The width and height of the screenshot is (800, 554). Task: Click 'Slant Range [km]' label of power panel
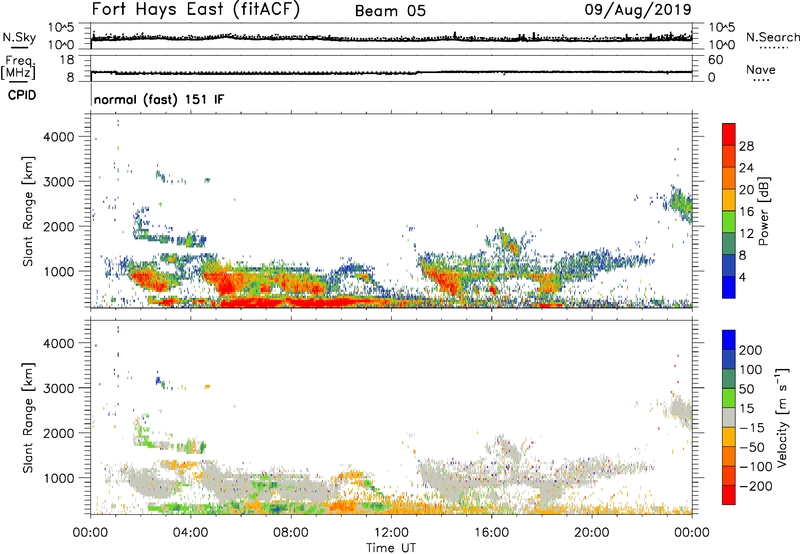pyautogui.click(x=28, y=211)
